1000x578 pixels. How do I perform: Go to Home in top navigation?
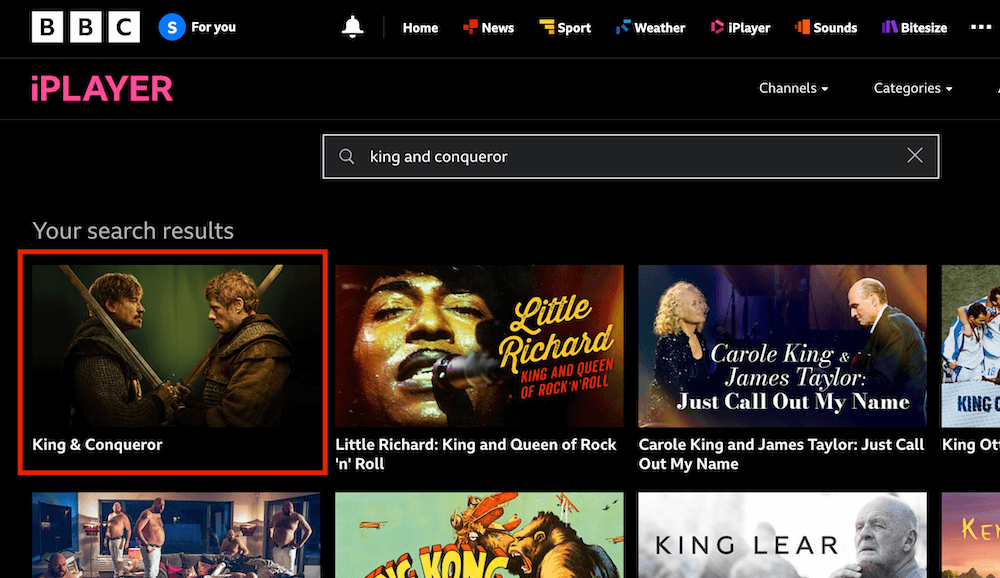coord(420,28)
